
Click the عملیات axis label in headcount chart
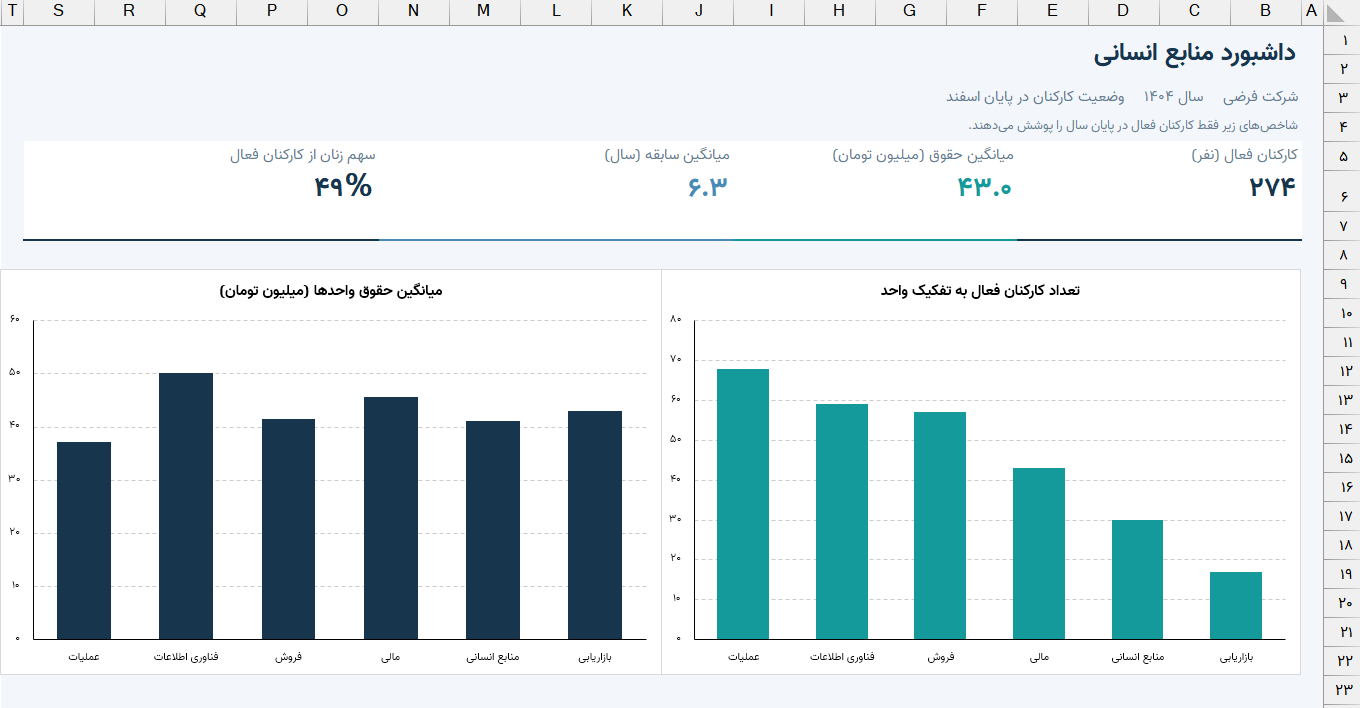[743, 657]
